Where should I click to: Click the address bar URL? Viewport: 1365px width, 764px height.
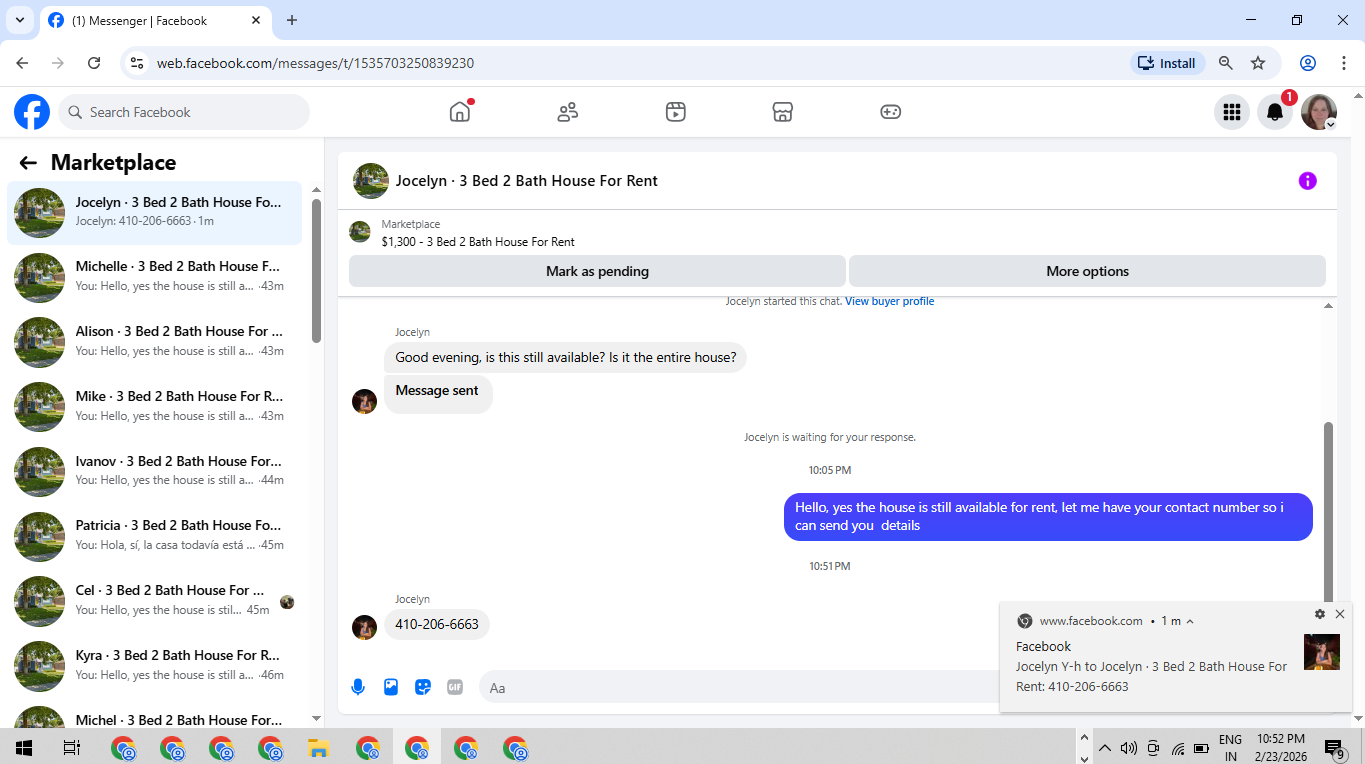point(315,63)
